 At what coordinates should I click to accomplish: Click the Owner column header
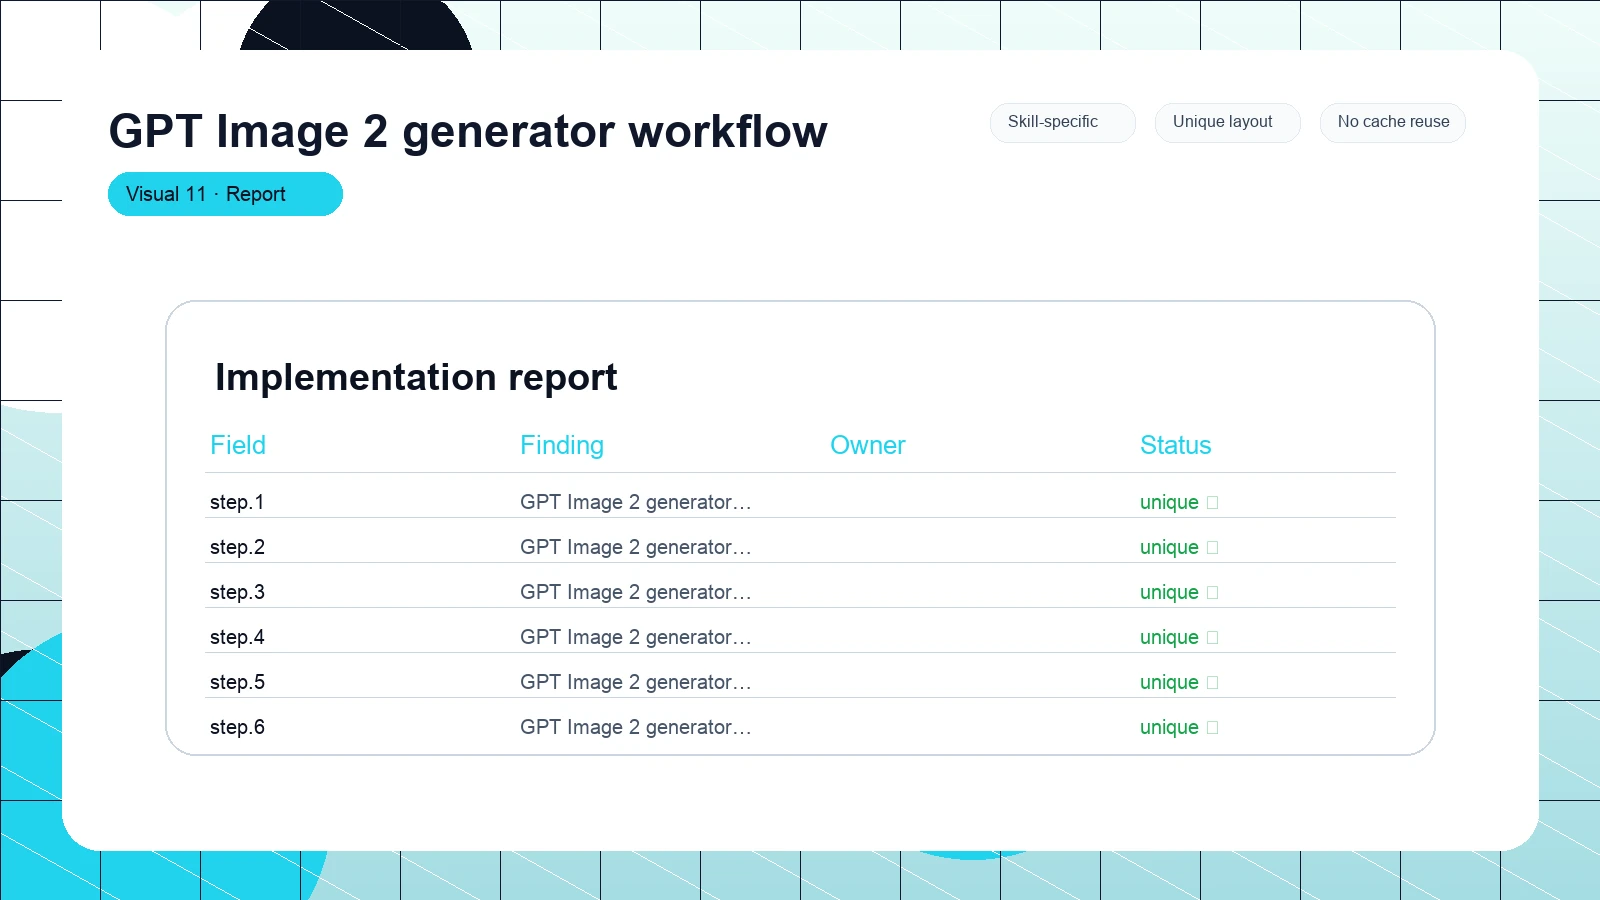coord(868,445)
